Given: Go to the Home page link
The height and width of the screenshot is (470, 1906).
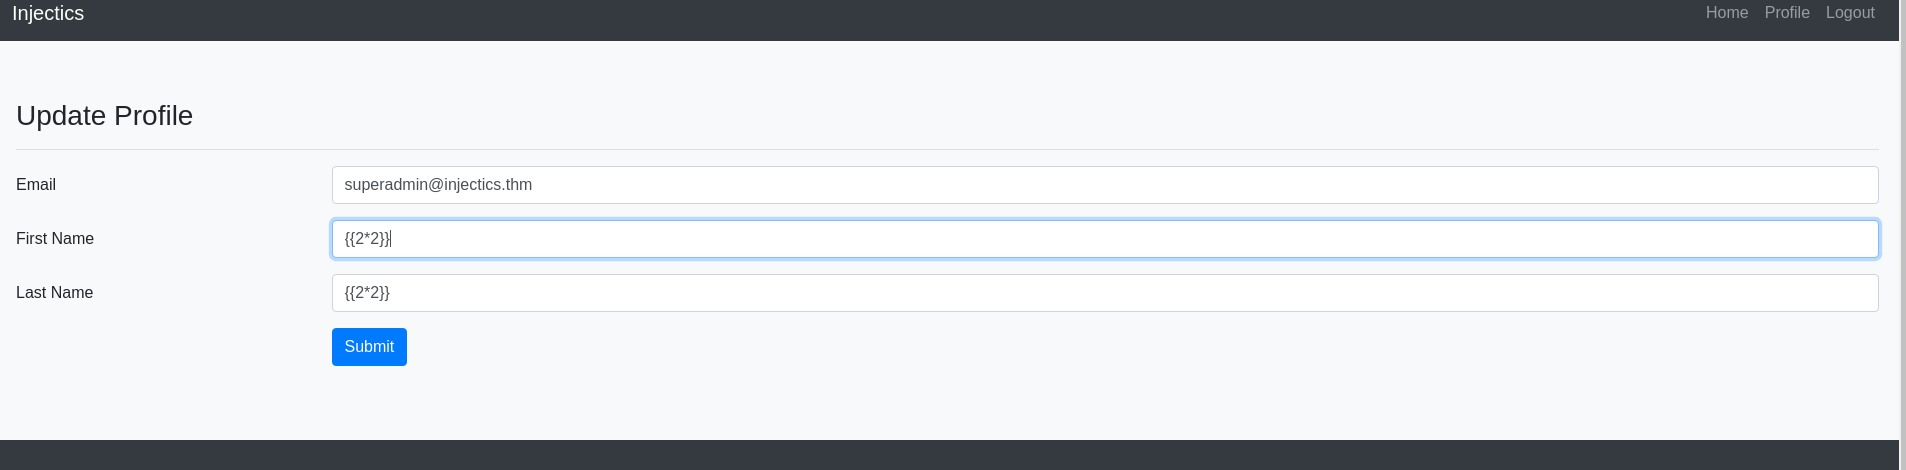Looking at the screenshot, I should coord(1726,13).
